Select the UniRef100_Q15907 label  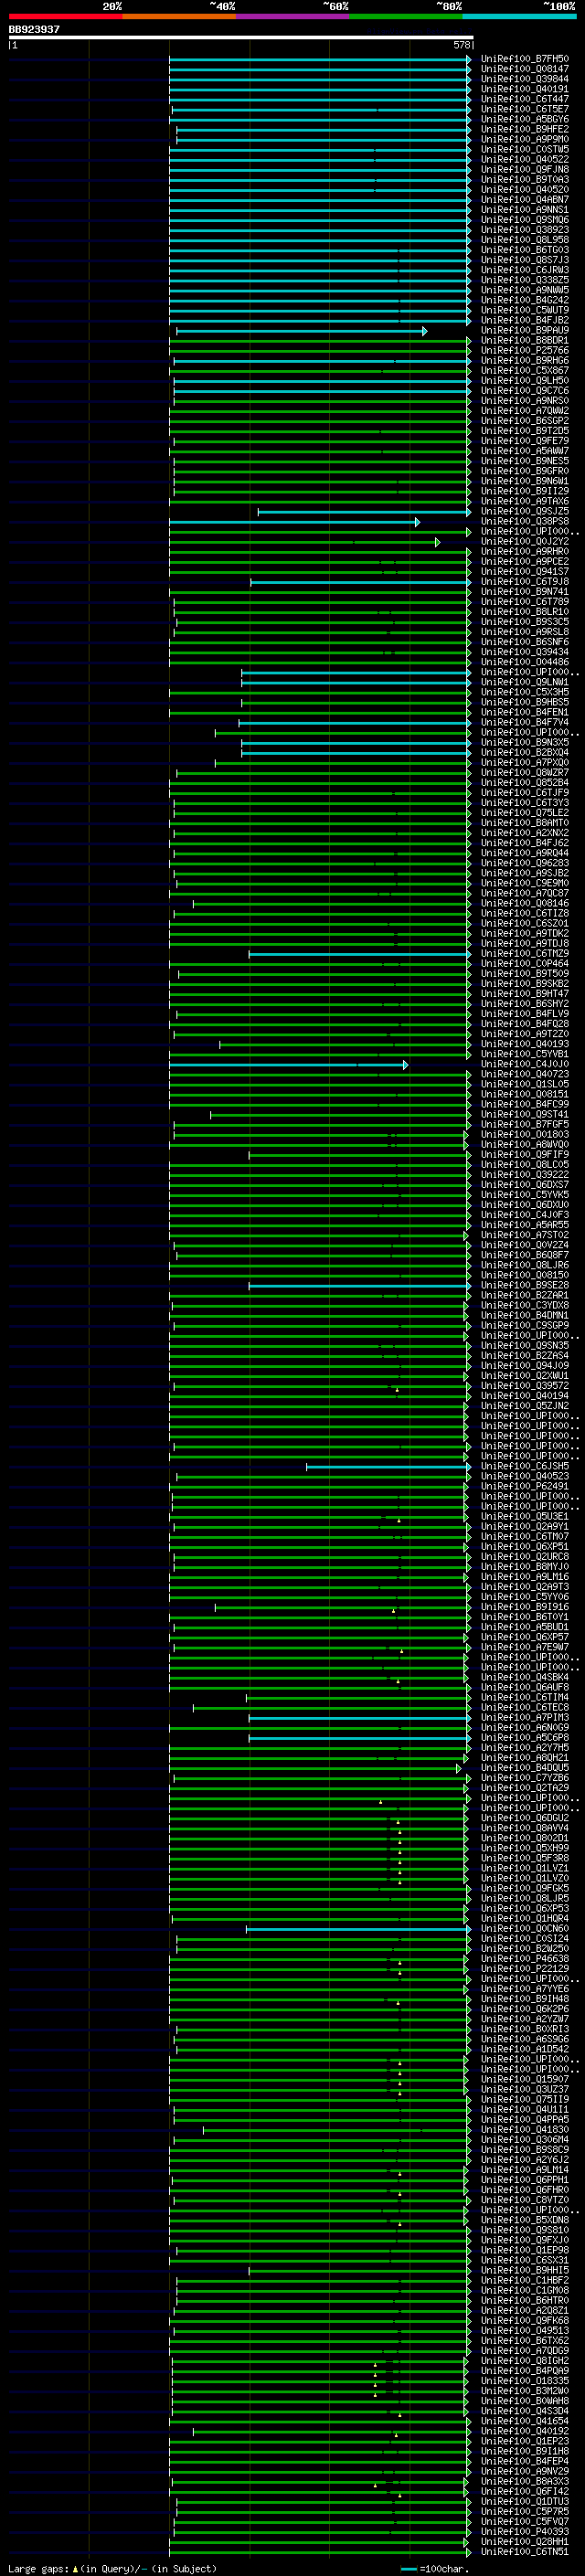525,2079
